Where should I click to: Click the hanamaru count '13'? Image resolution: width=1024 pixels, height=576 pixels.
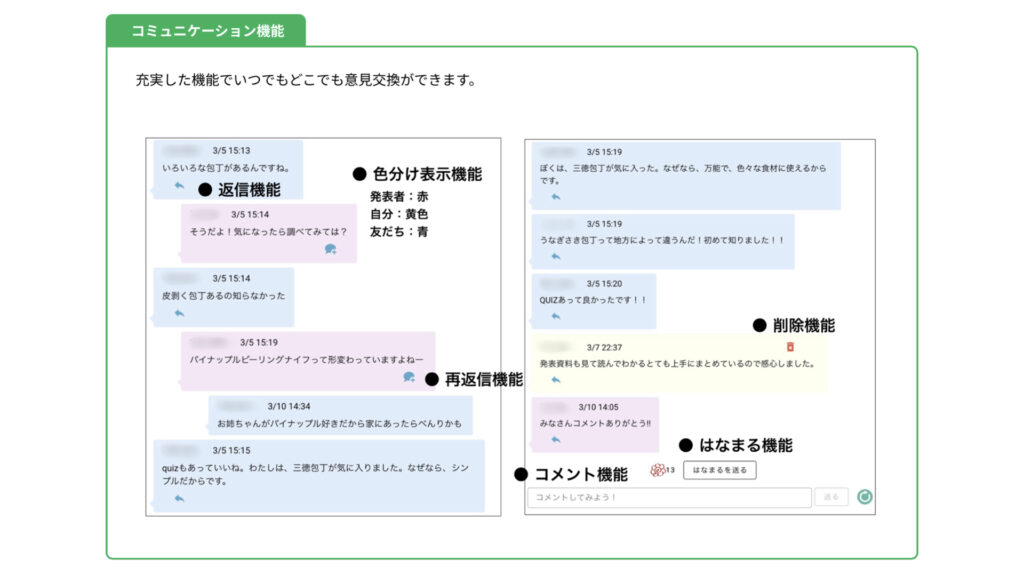[x=670, y=470]
